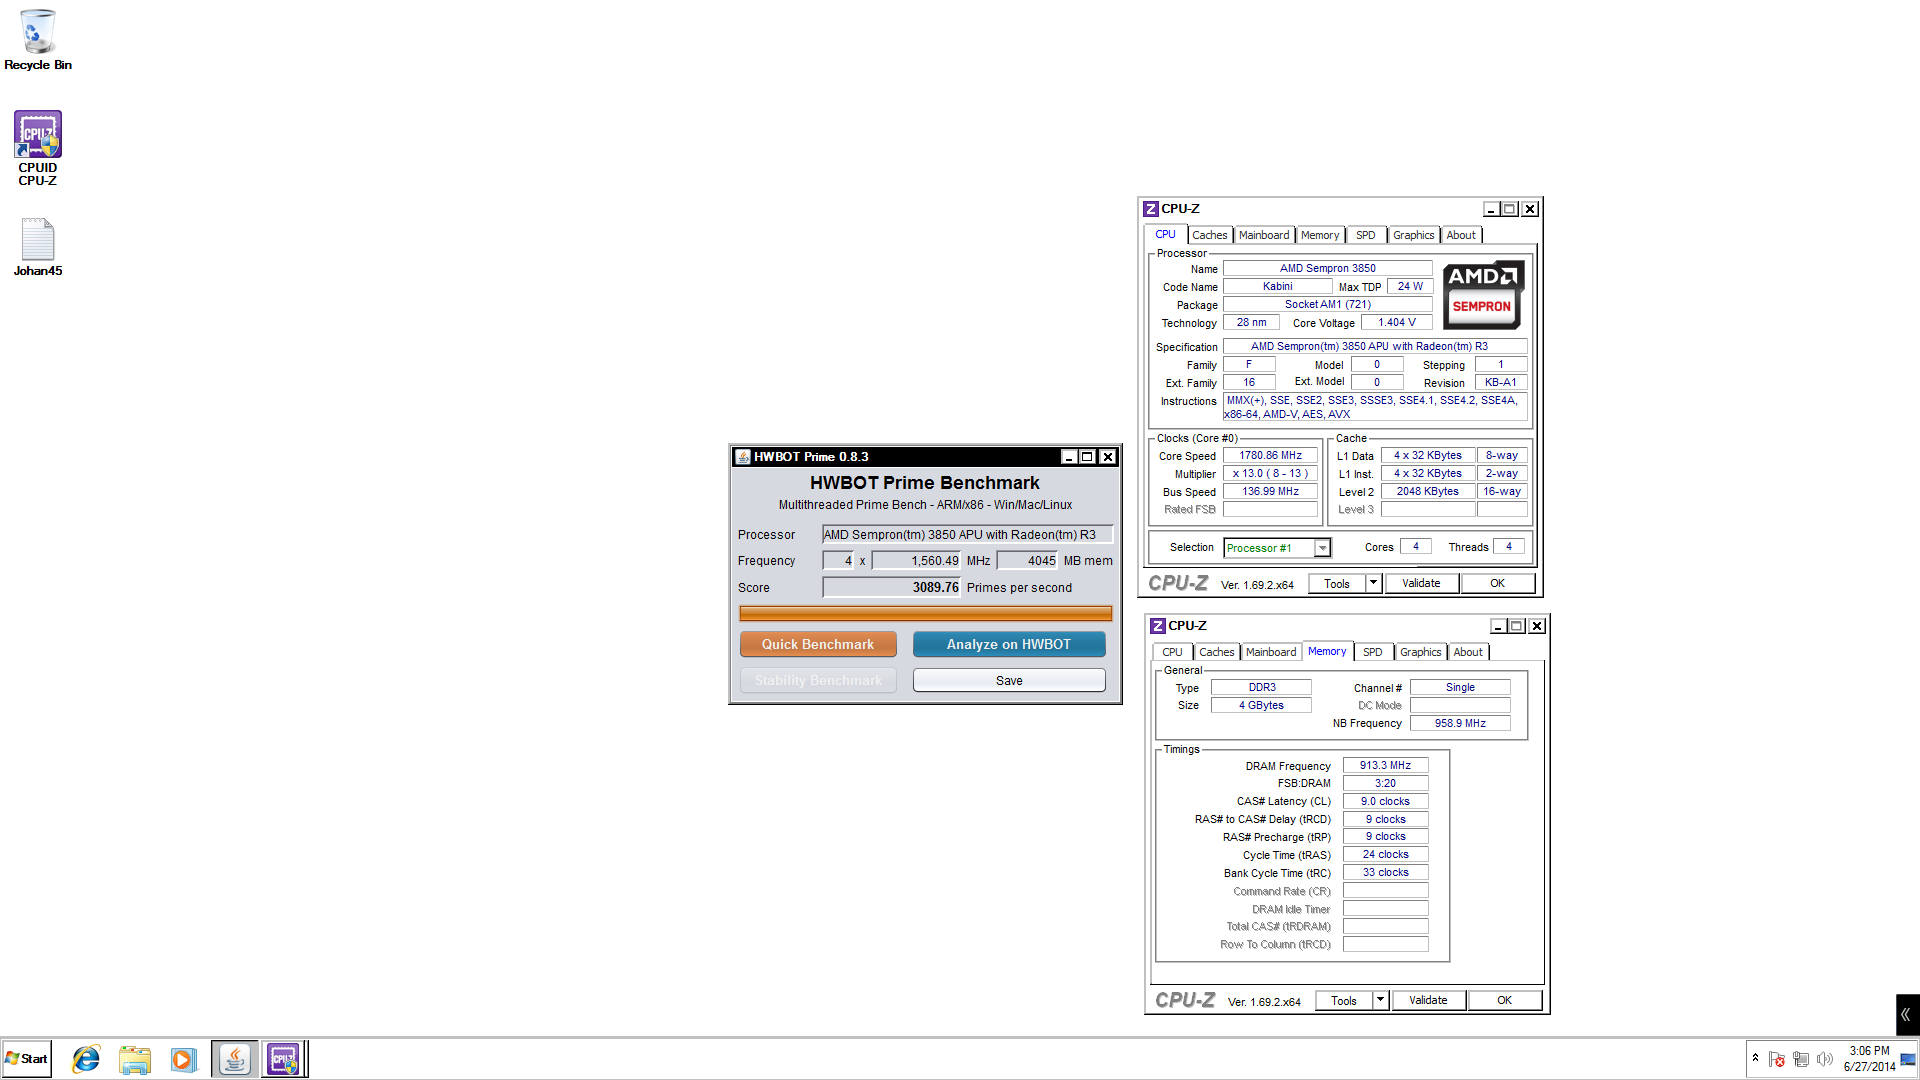The image size is (1920, 1080).
Task: Select the Johan45 text file icon
Action: pyautogui.click(x=38, y=247)
